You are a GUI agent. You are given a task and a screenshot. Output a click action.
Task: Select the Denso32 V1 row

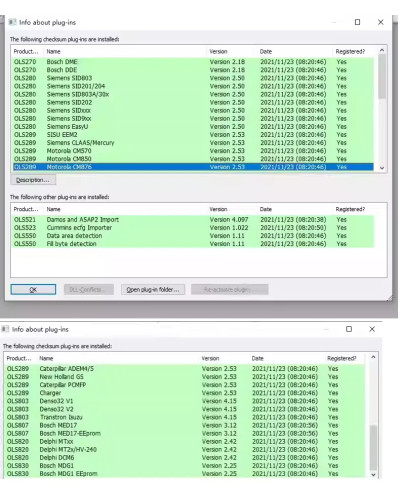[185, 401]
